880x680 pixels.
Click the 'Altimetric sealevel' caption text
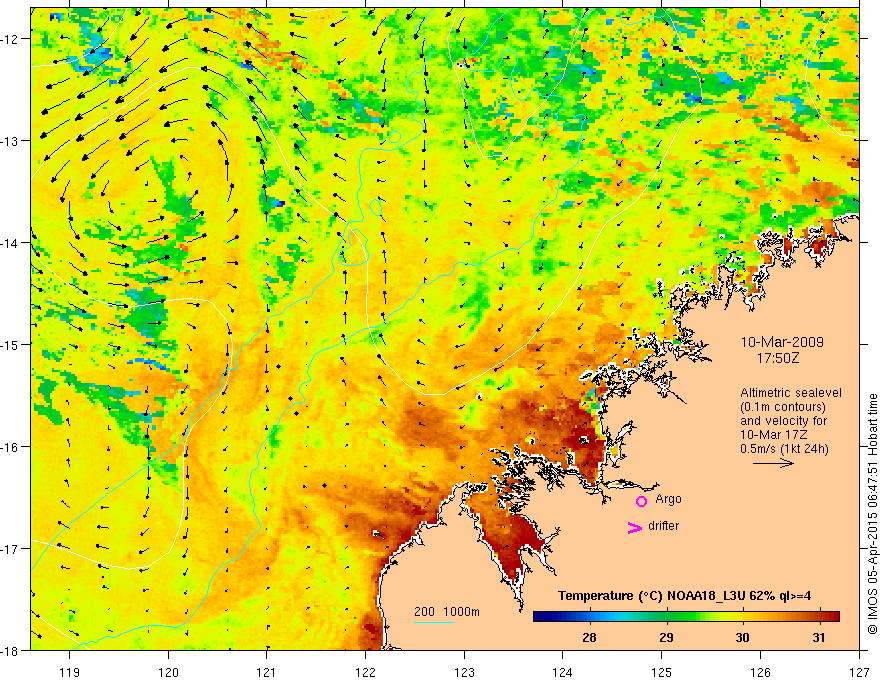click(791, 393)
